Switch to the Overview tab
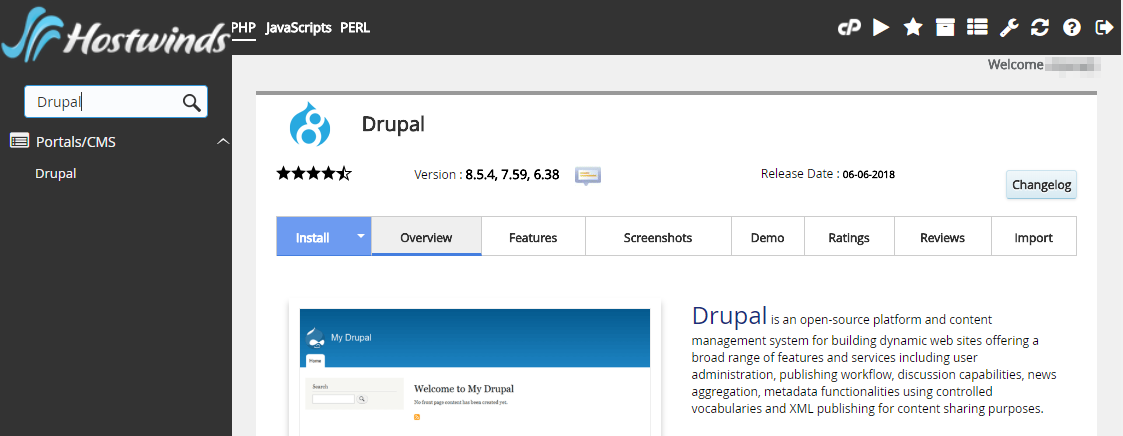This screenshot has width=1123, height=436. click(426, 237)
